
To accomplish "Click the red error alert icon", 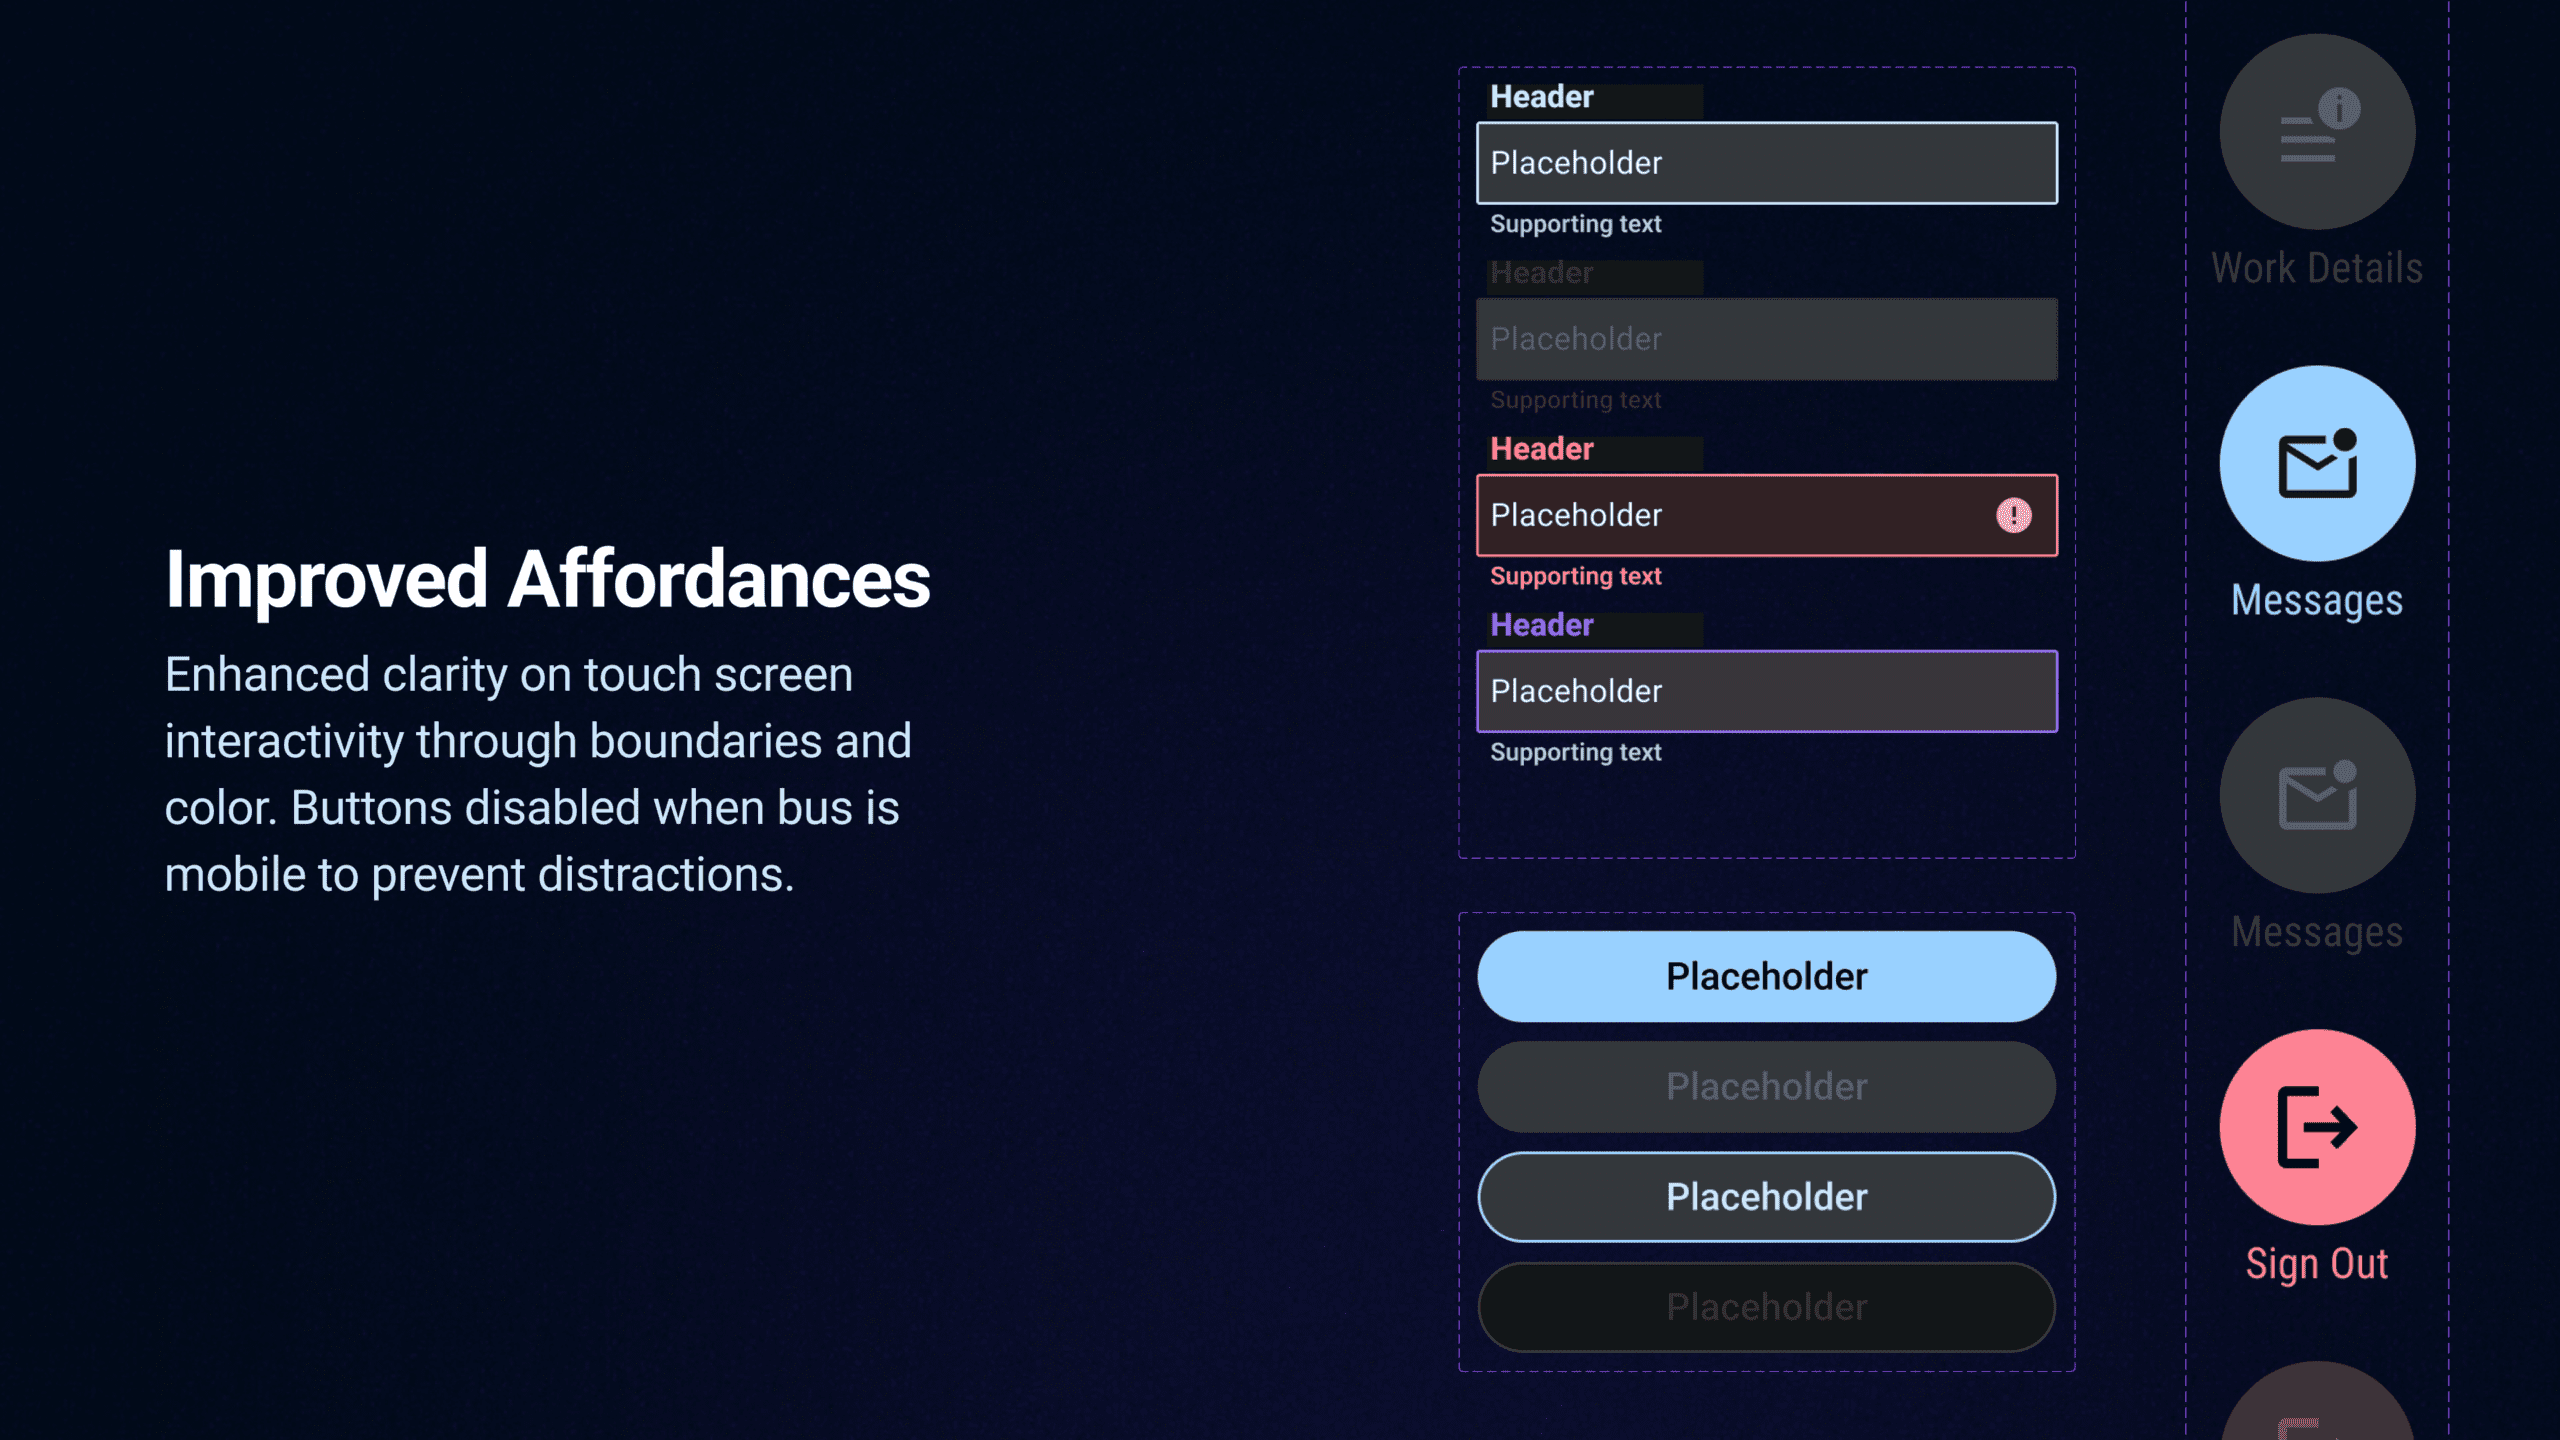I will [x=2013, y=515].
